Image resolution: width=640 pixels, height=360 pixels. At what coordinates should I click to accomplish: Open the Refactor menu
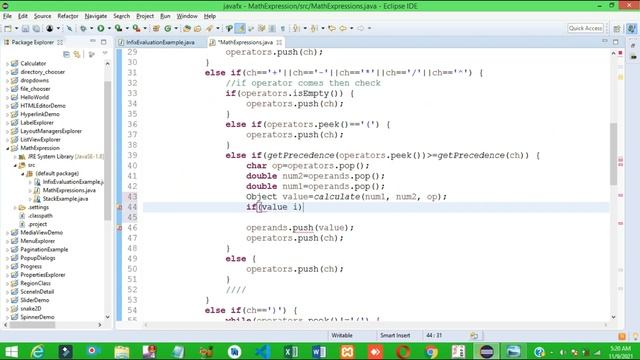coord(68,16)
